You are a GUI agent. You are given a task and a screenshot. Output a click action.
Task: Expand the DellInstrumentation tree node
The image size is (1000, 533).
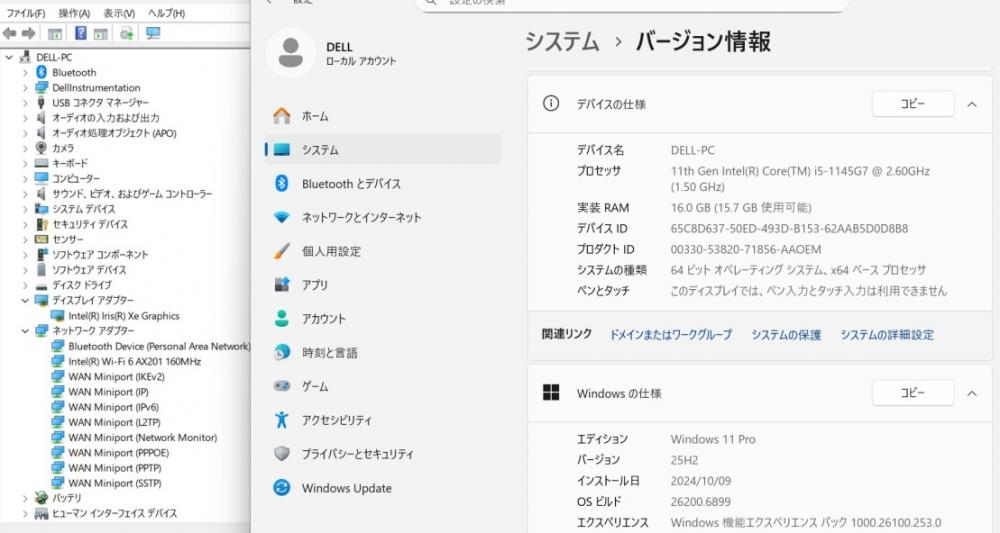tap(26, 88)
